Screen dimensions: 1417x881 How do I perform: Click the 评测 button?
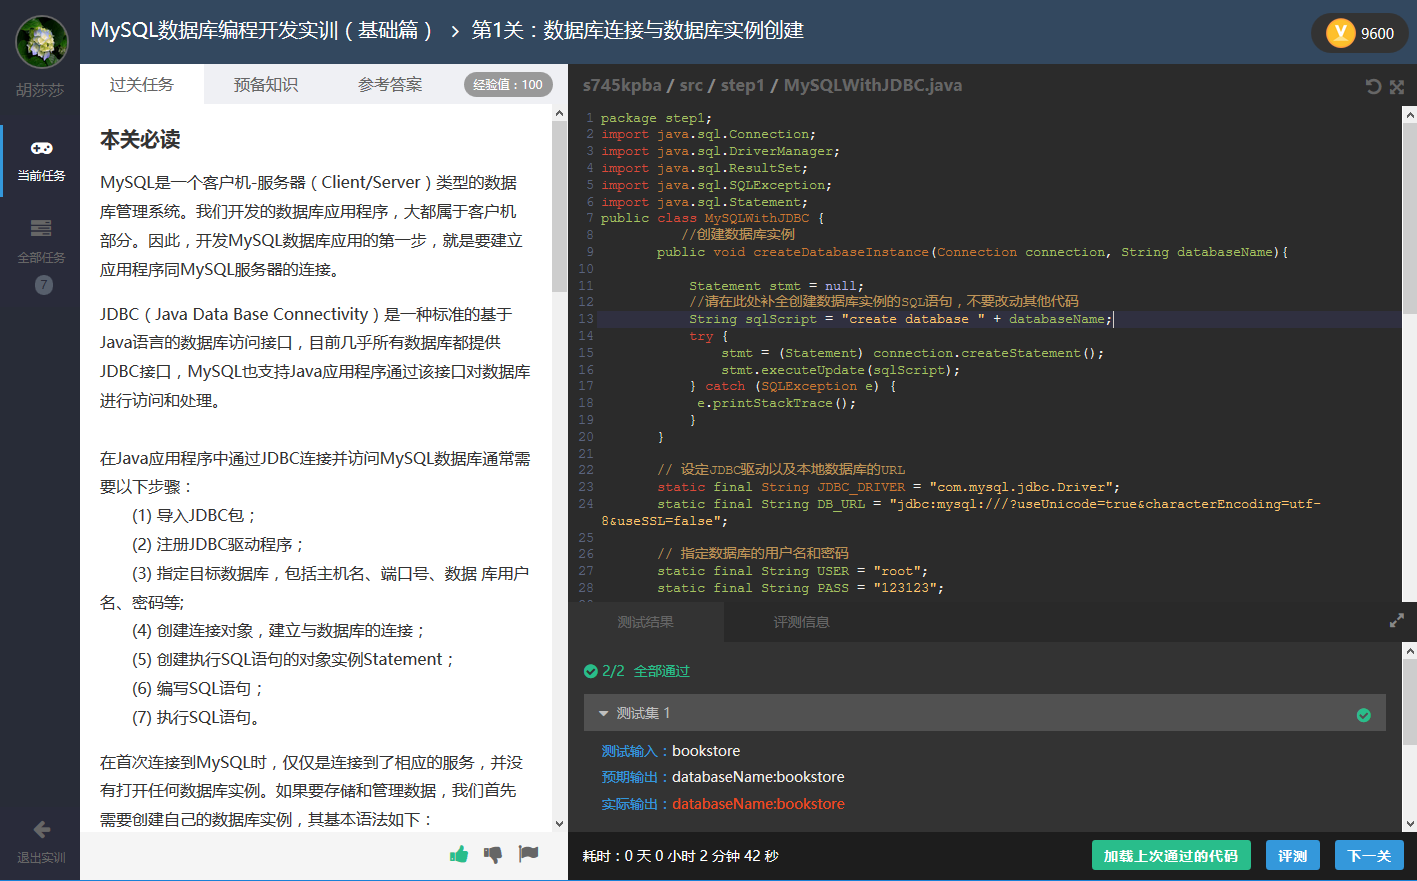pos(1293,856)
